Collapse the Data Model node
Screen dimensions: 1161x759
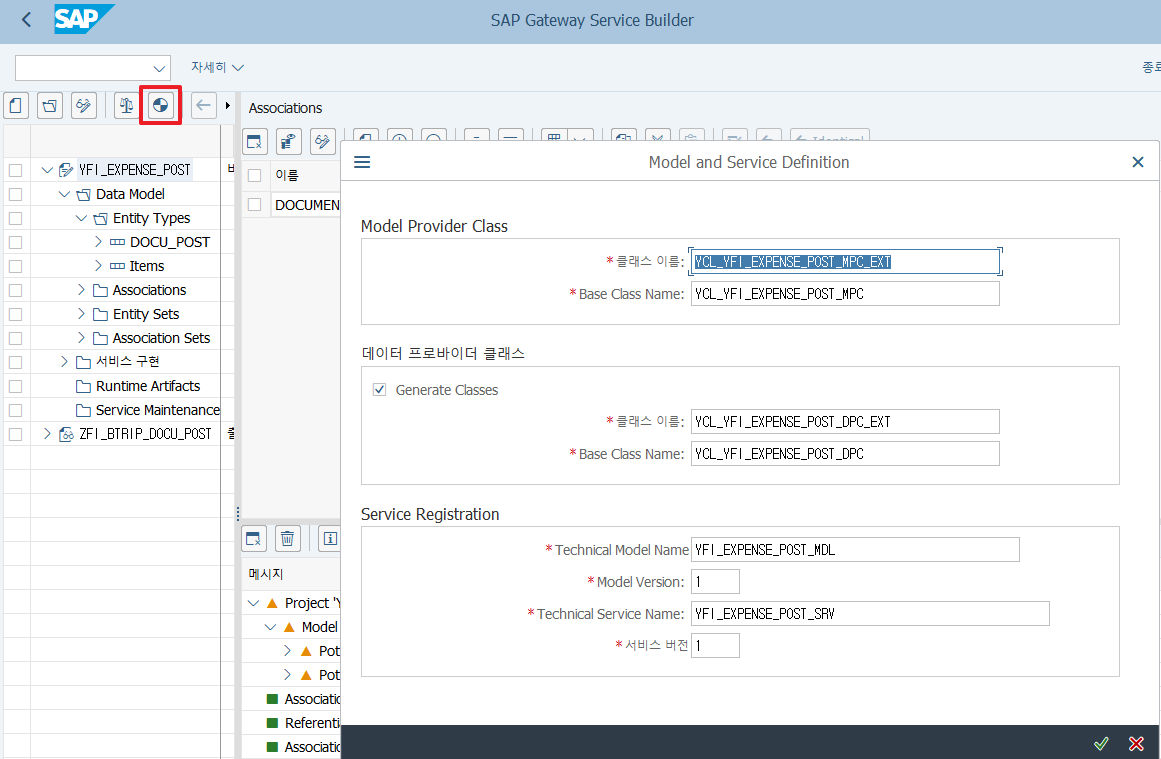pyautogui.click(x=64, y=194)
